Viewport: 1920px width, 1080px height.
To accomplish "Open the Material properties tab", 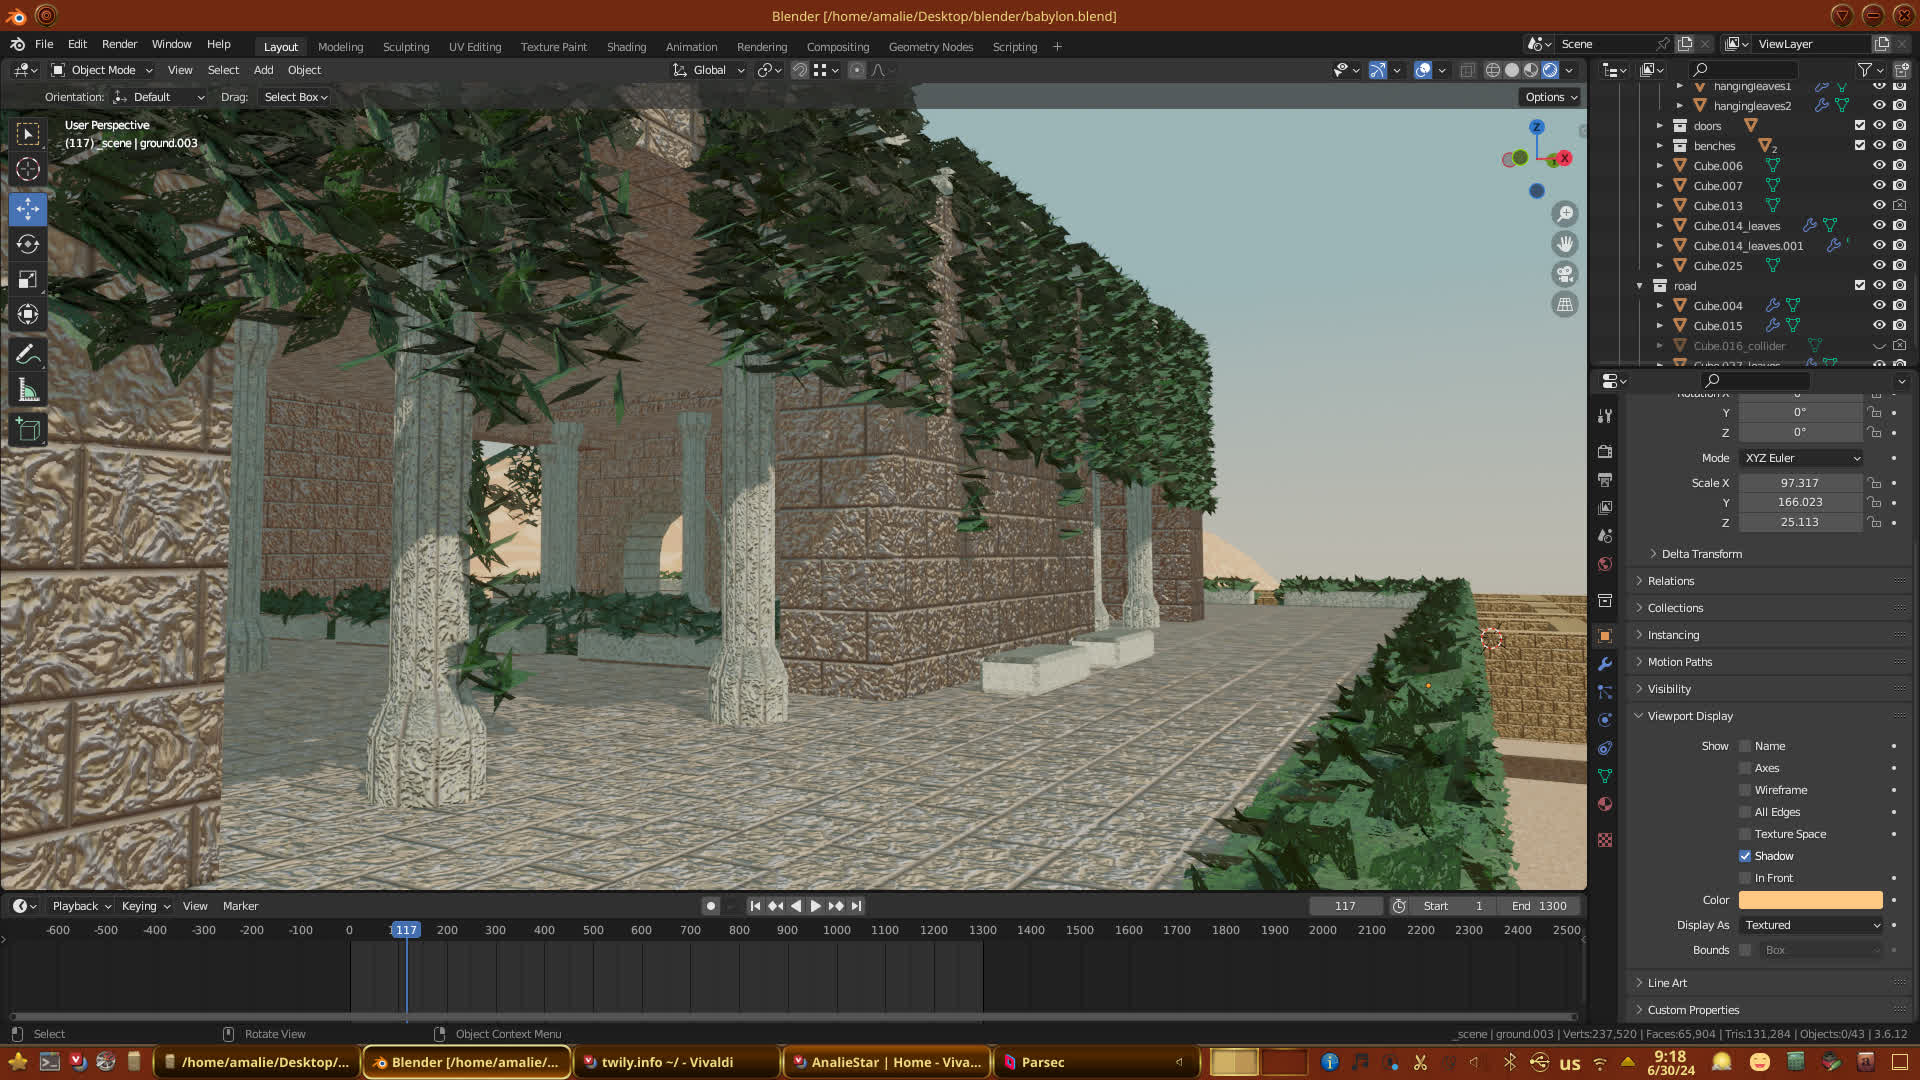I will click(x=1605, y=804).
